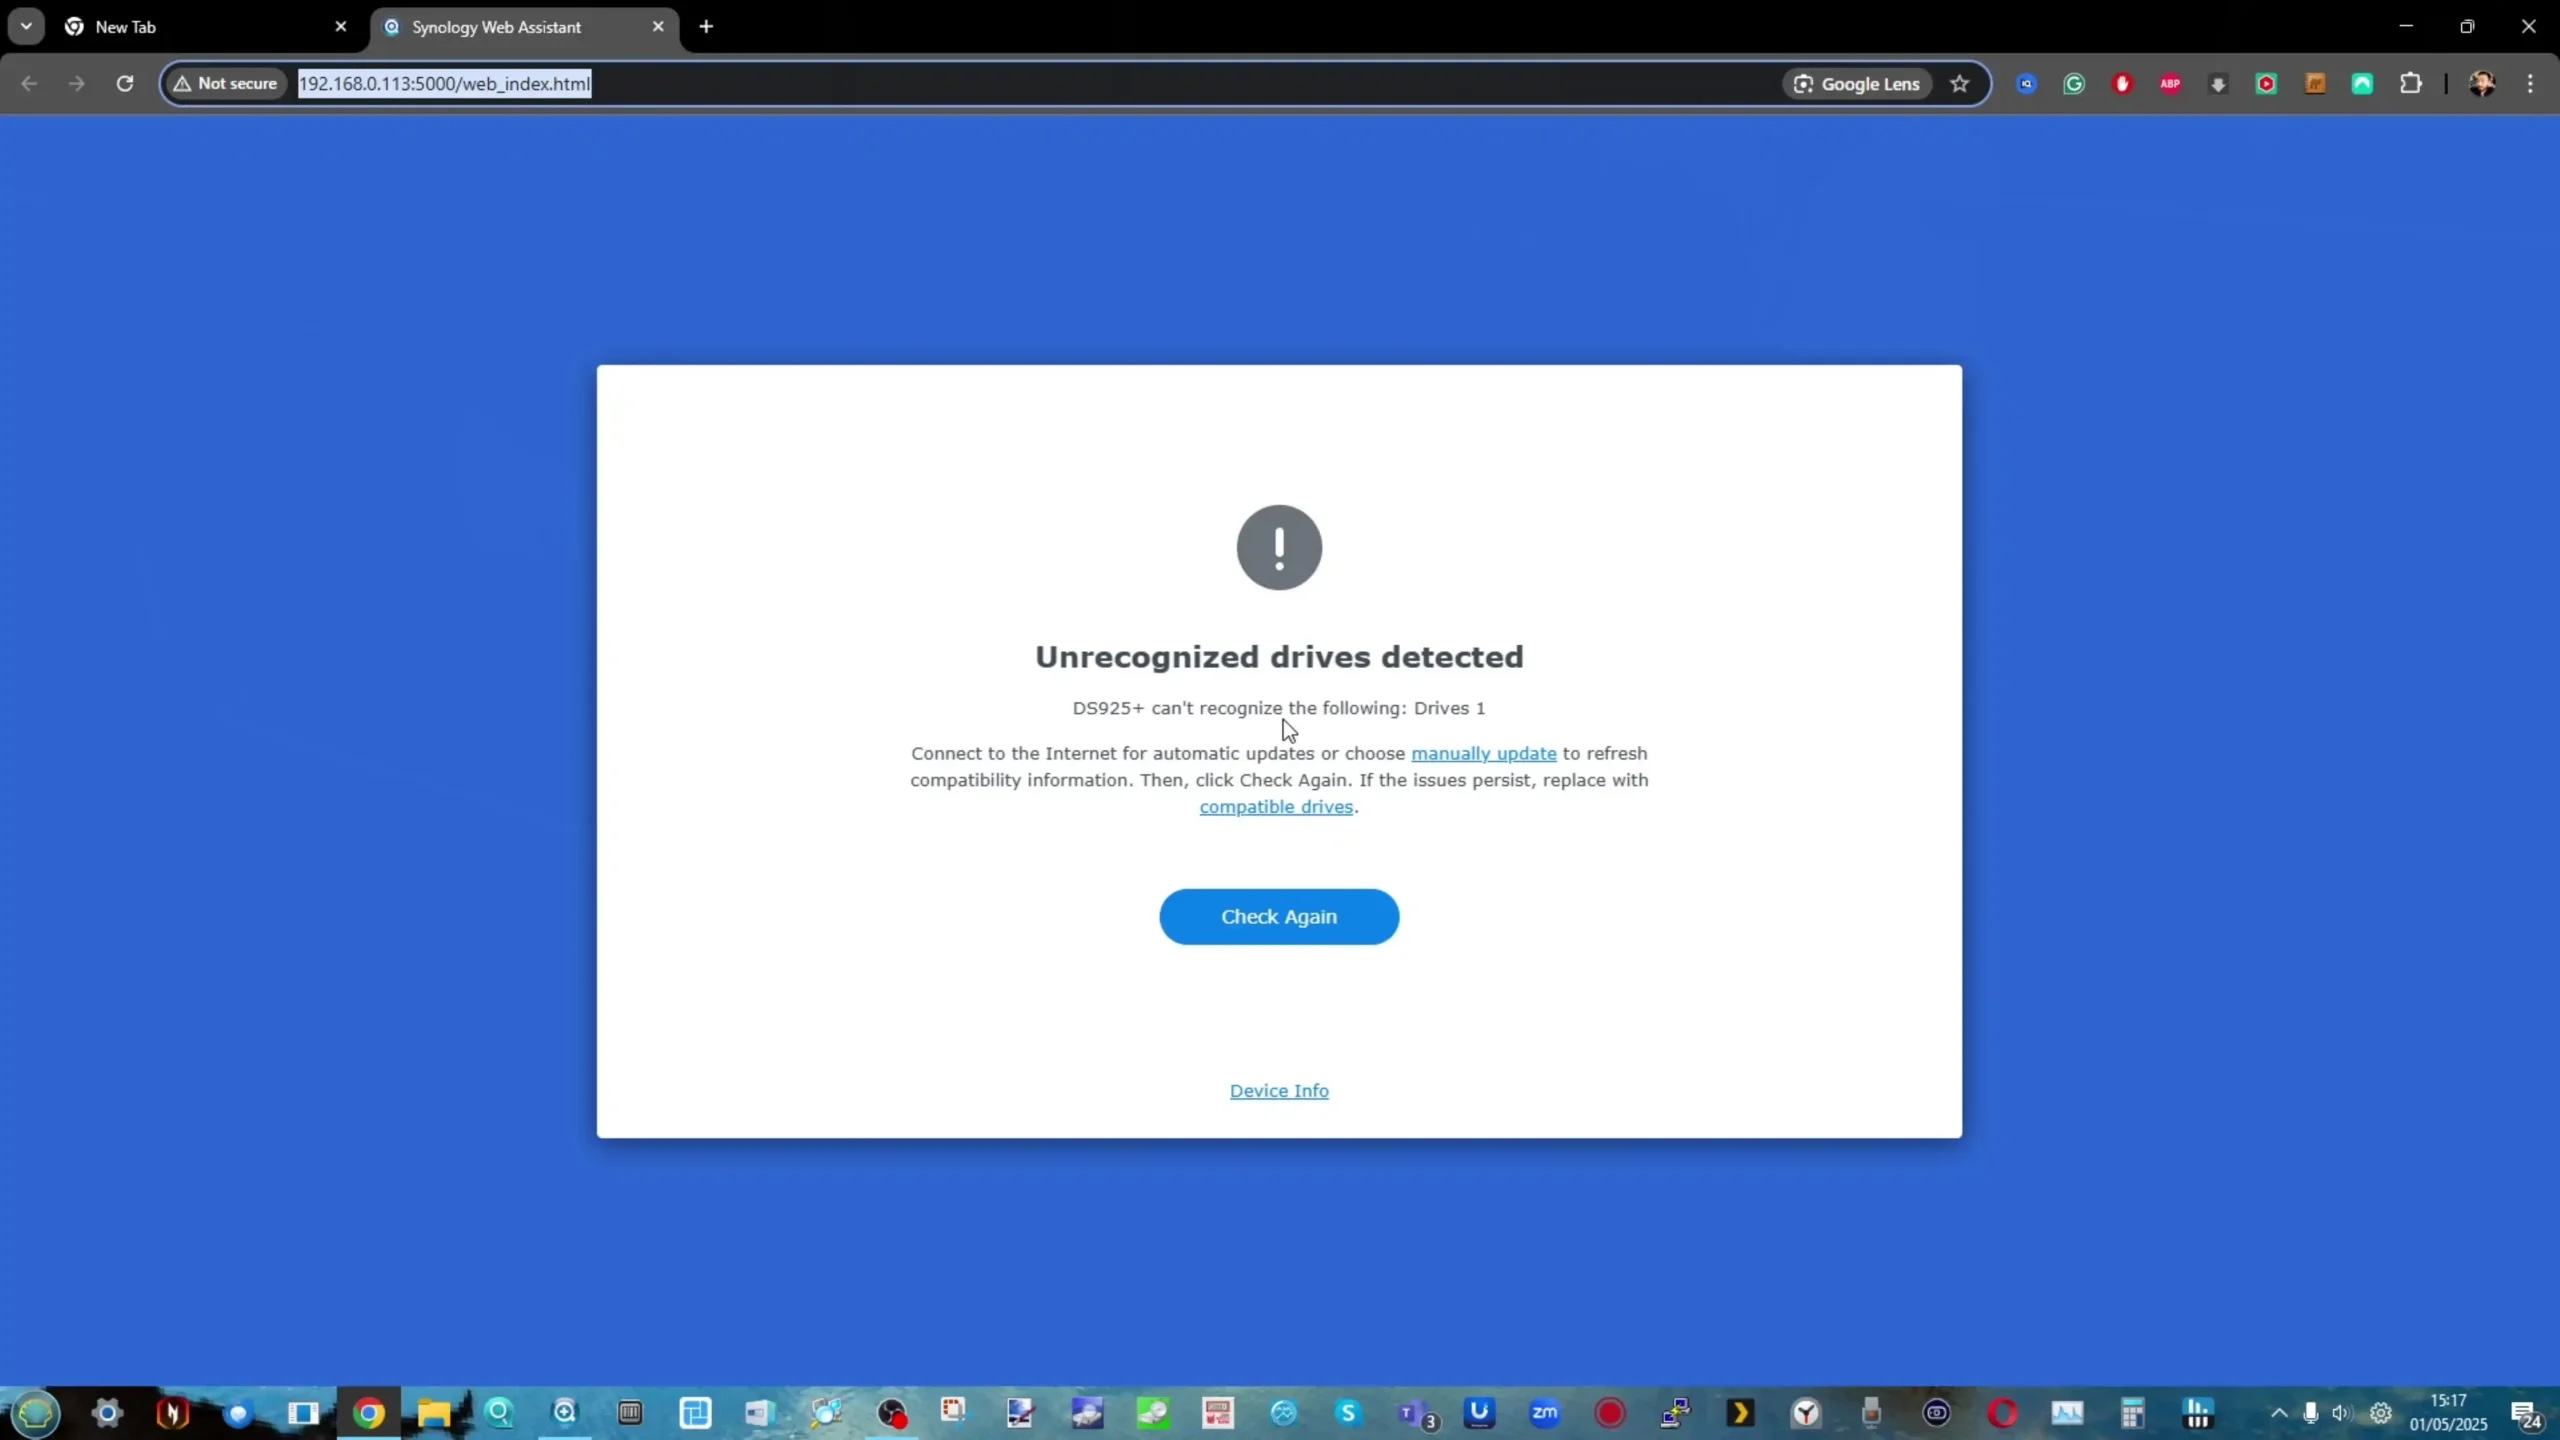
Task: Open the compatible drives link
Action: point(1275,806)
